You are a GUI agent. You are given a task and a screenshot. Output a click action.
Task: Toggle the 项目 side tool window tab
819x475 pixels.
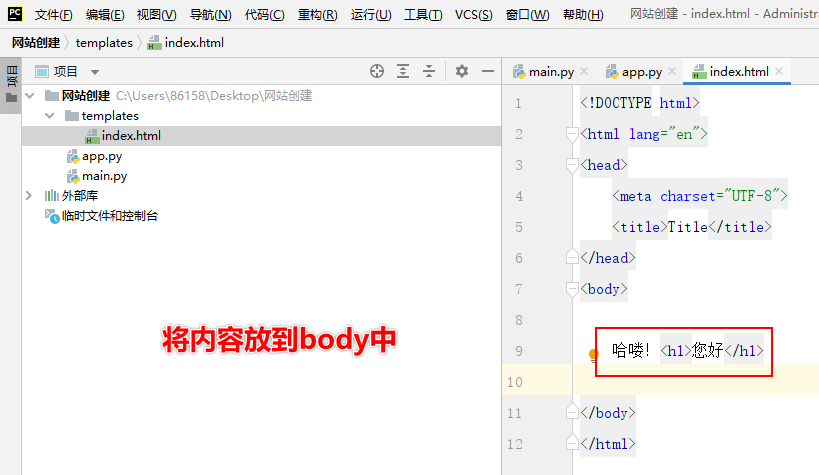[11, 85]
